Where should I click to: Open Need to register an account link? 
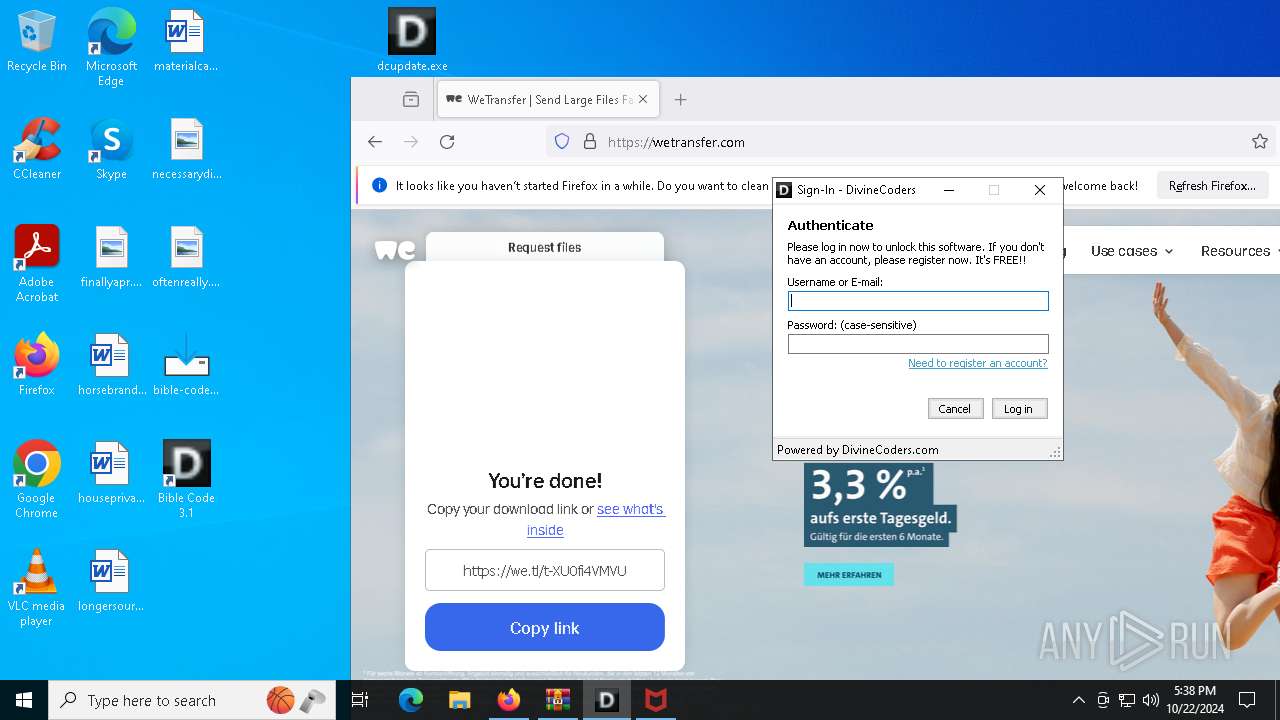977,363
